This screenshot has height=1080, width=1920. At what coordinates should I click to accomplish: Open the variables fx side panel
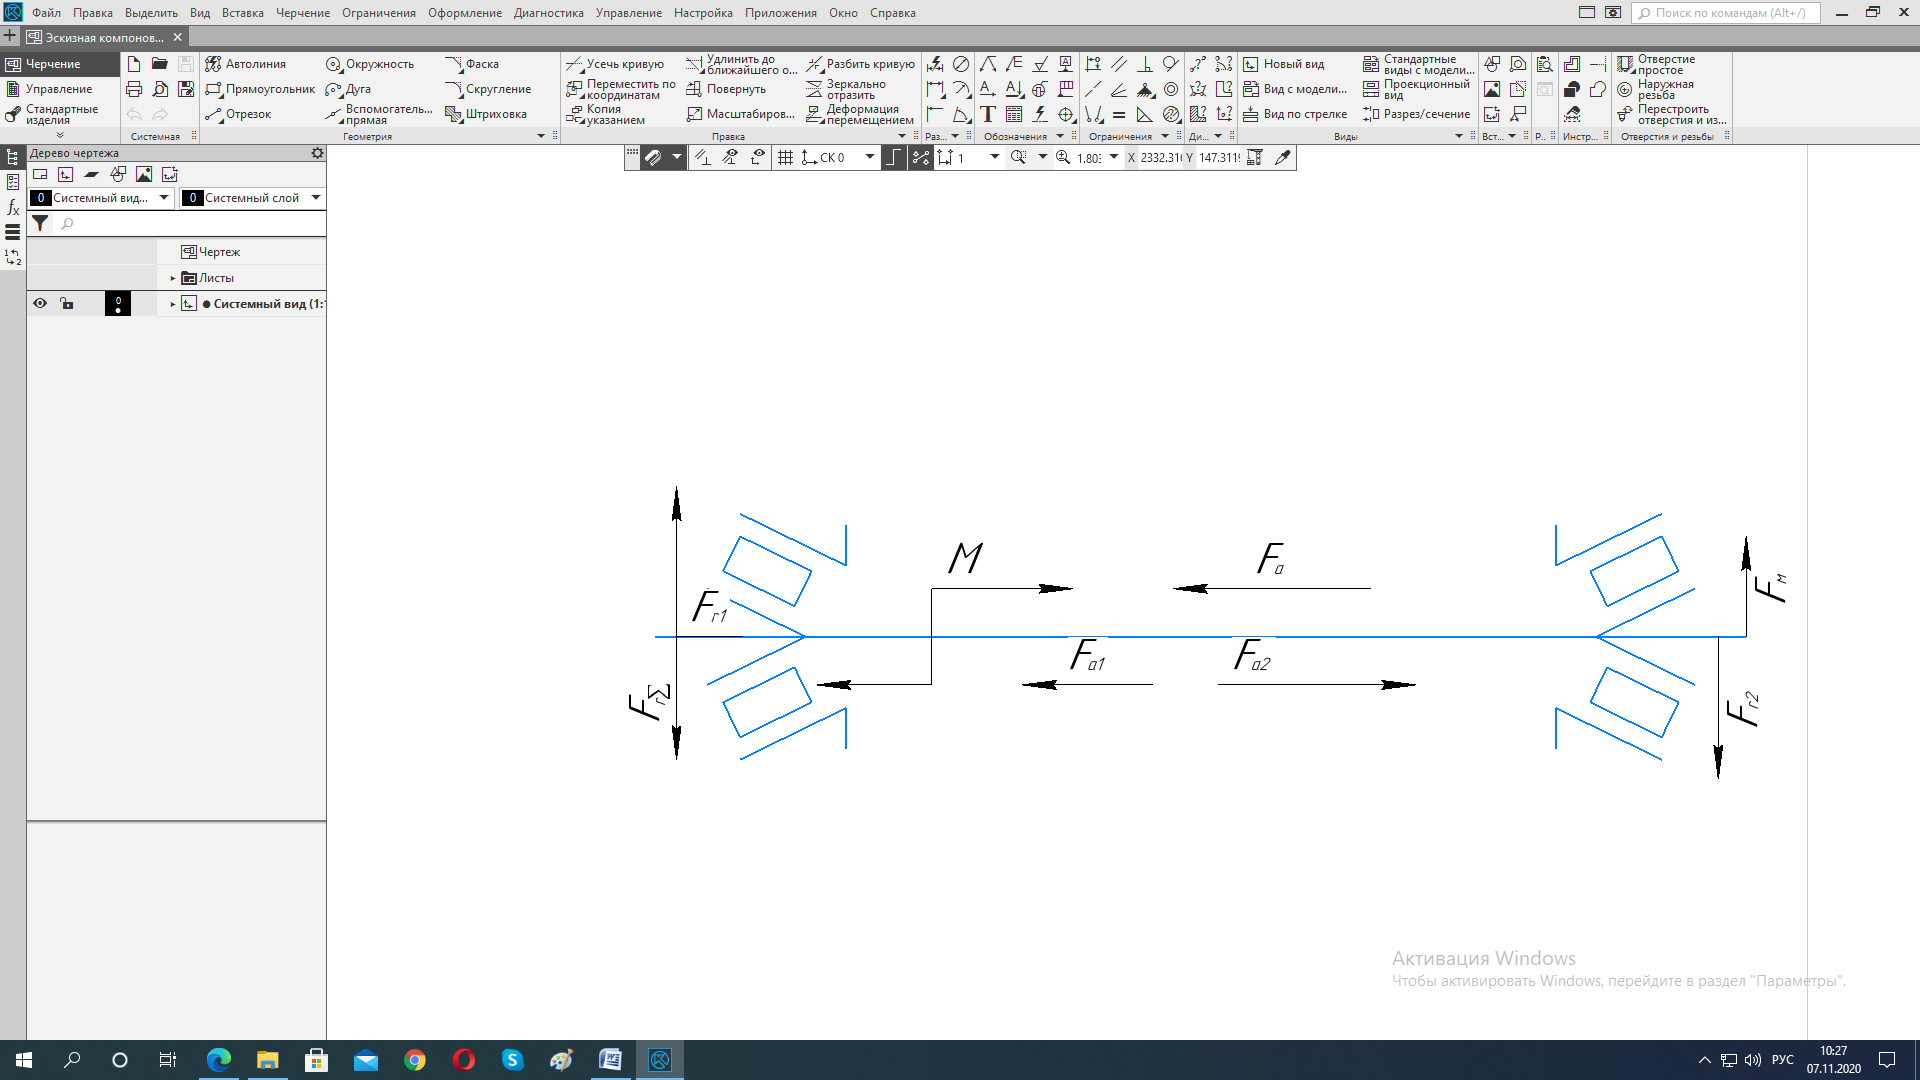[13, 207]
